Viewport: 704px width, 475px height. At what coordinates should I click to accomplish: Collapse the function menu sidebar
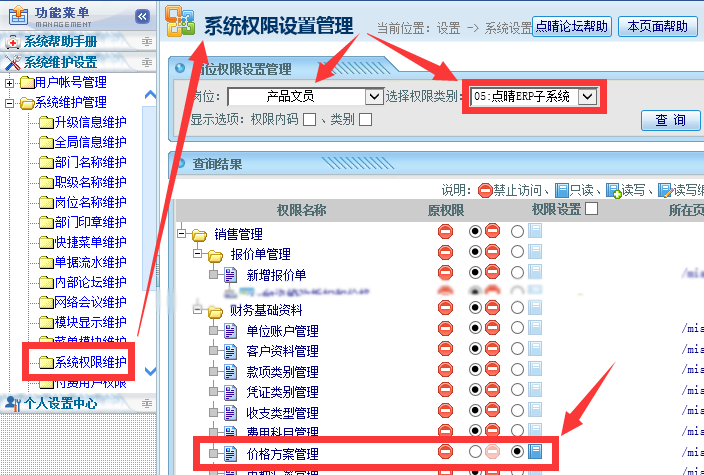pyautogui.click(x=142, y=17)
